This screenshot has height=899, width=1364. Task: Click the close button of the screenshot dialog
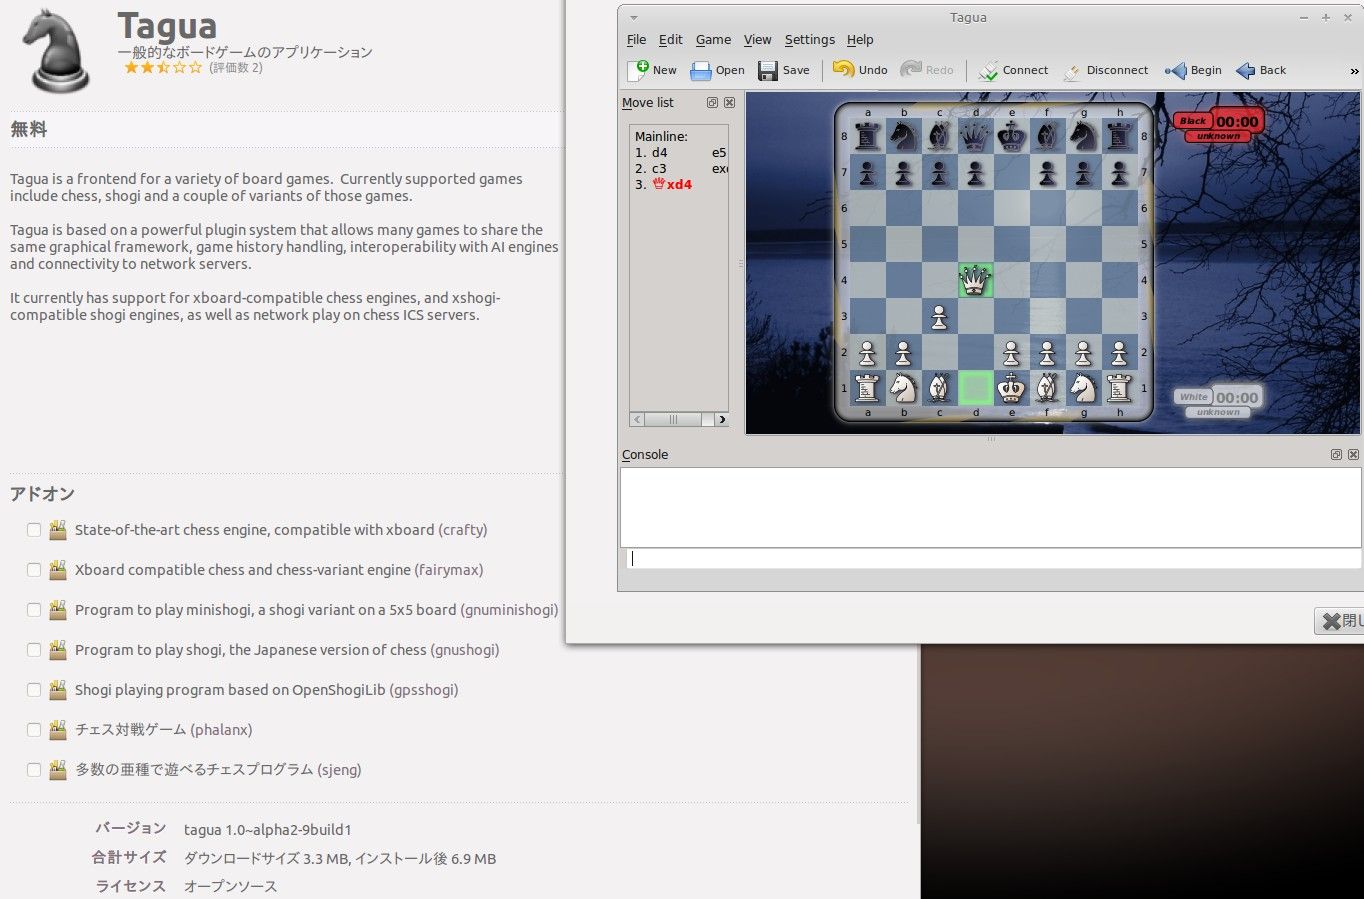click(x=1340, y=621)
